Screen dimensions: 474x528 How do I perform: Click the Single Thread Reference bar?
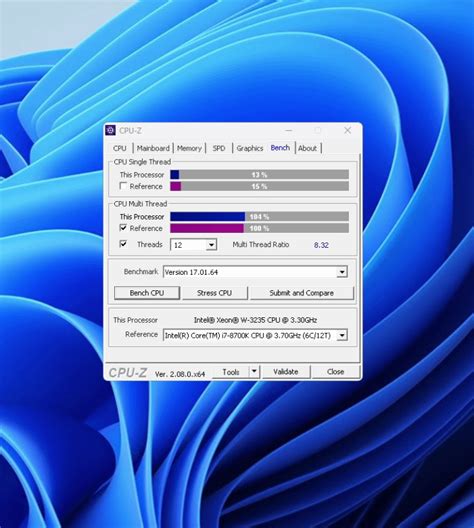[259, 186]
